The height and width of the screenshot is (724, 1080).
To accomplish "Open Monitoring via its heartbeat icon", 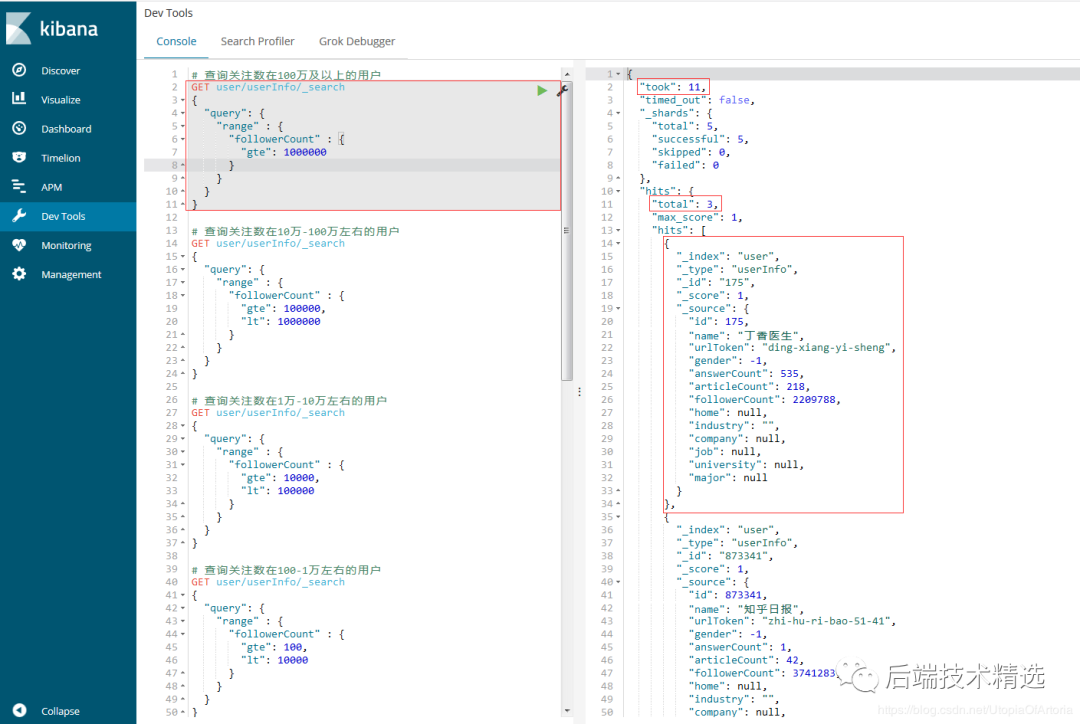I will tap(19, 245).
